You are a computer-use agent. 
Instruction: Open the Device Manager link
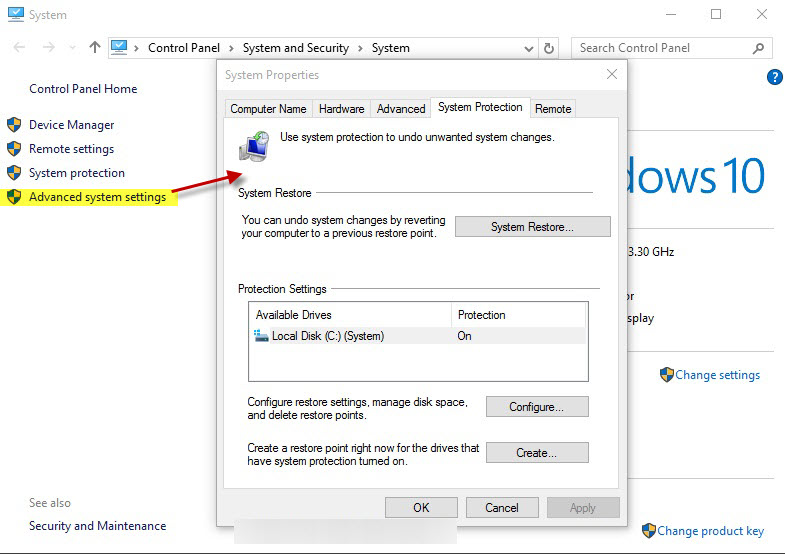click(x=72, y=125)
